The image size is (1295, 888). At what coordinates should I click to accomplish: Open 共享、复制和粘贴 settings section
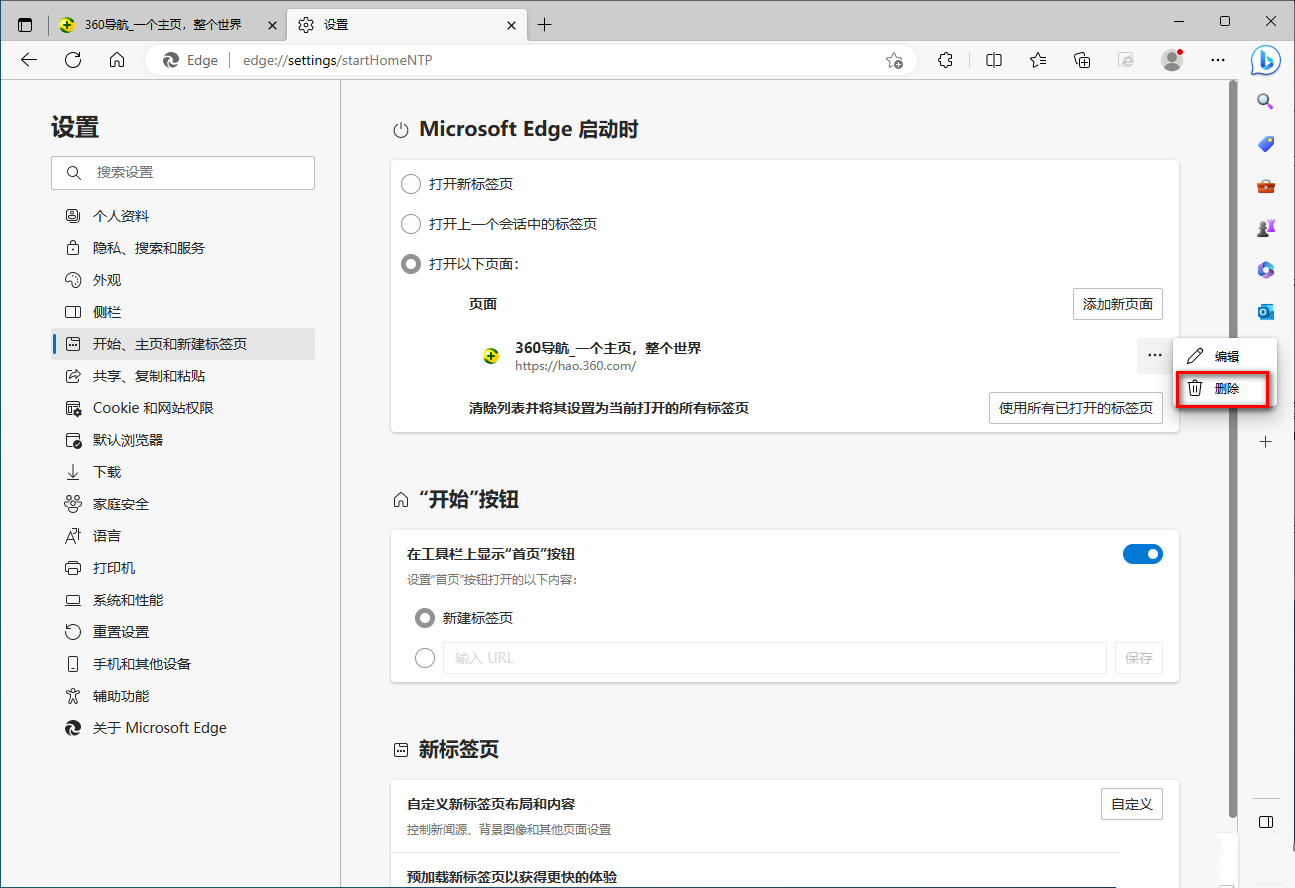[183, 376]
